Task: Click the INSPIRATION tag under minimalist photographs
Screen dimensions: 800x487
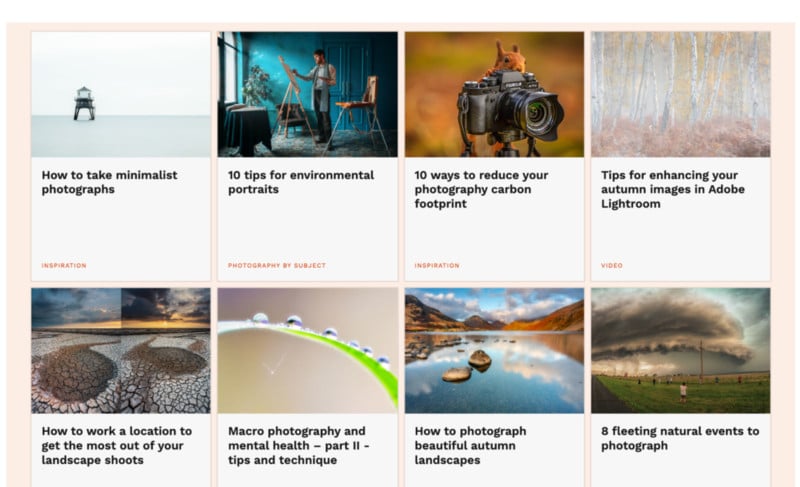Action: pyautogui.click(x=64, y=266)
